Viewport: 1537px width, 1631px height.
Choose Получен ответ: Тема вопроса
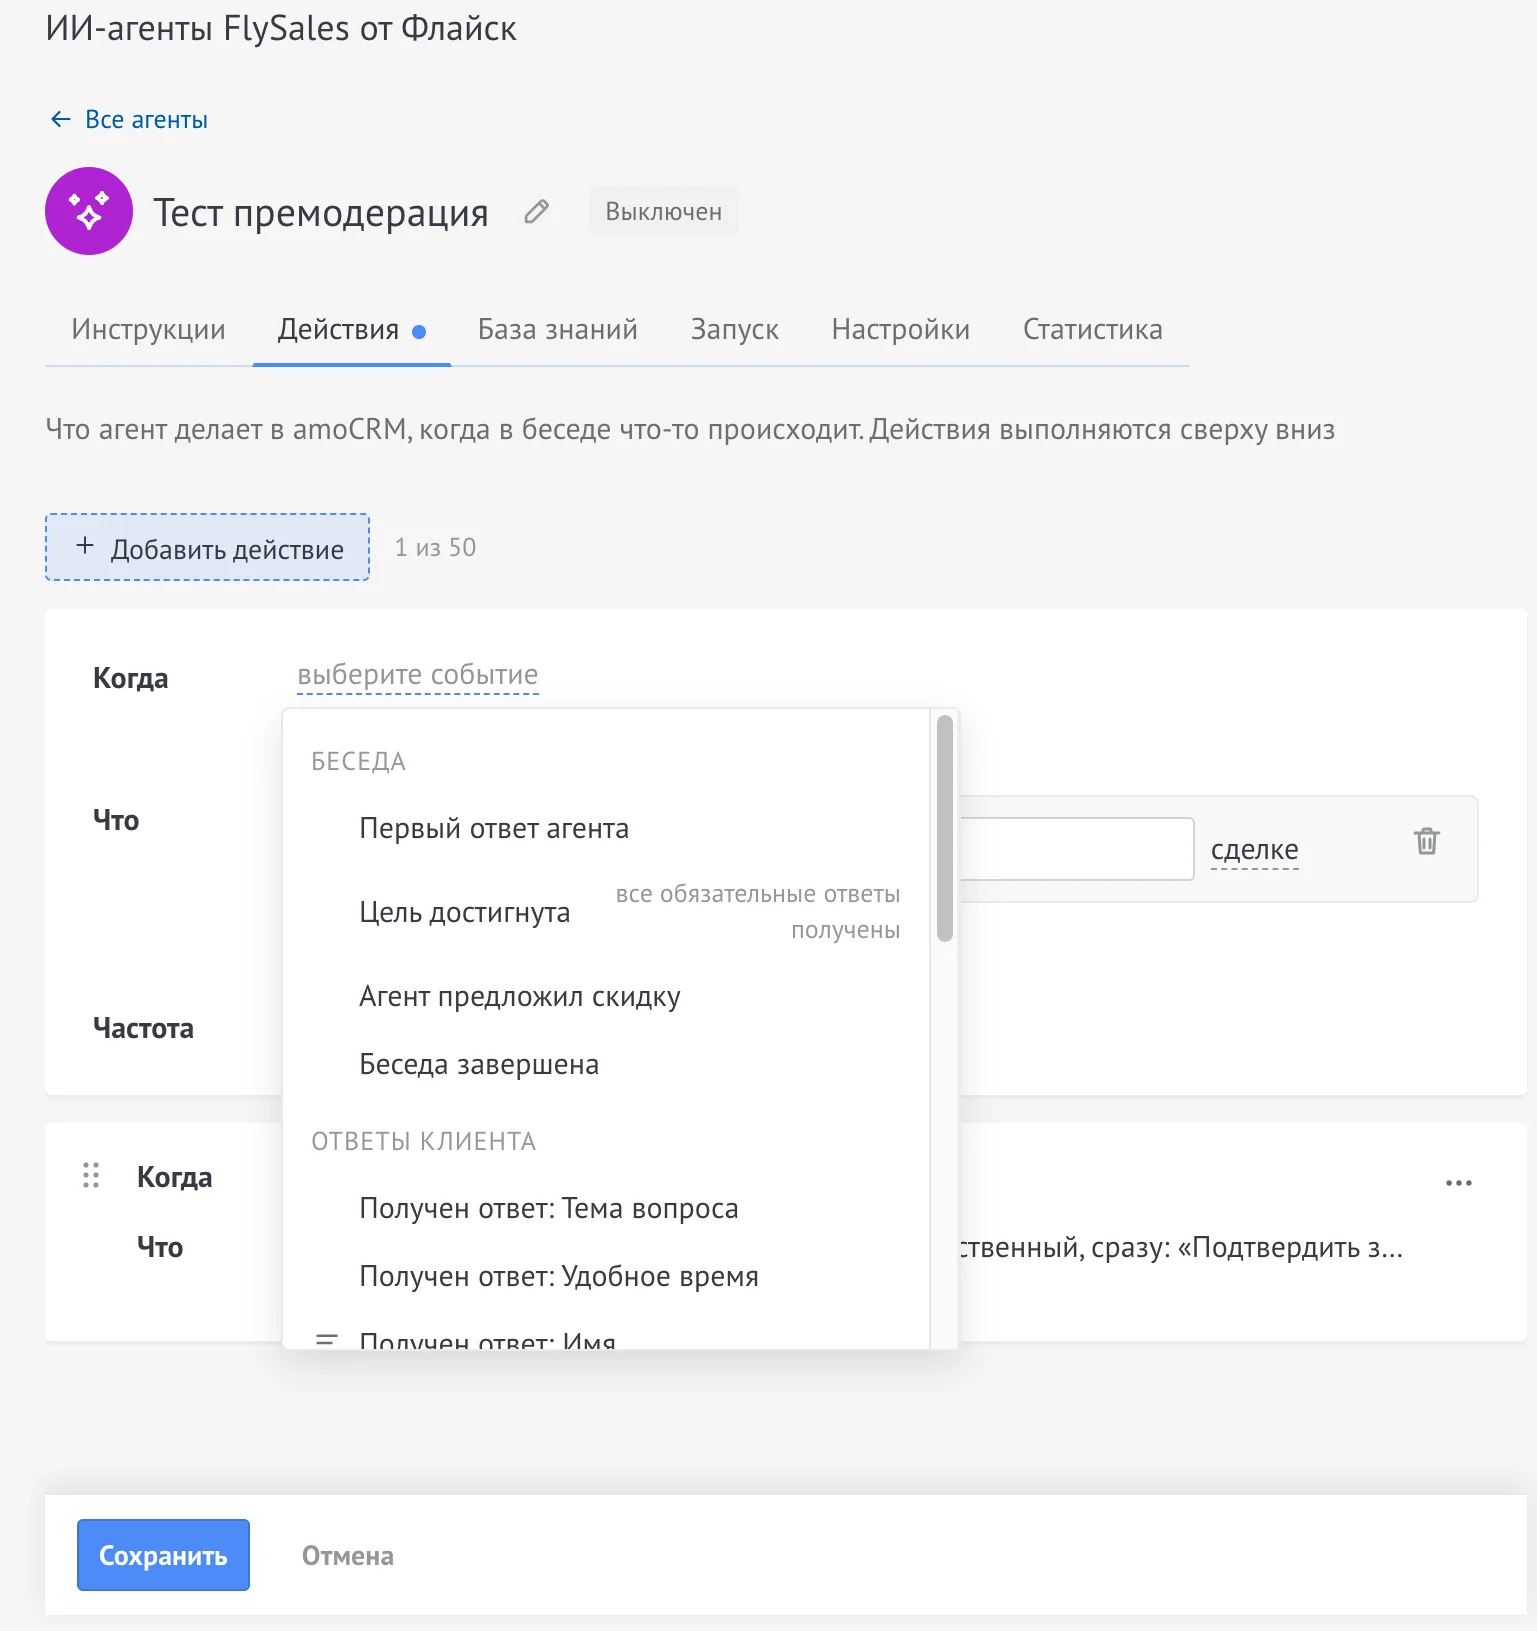coord(606,1209)
